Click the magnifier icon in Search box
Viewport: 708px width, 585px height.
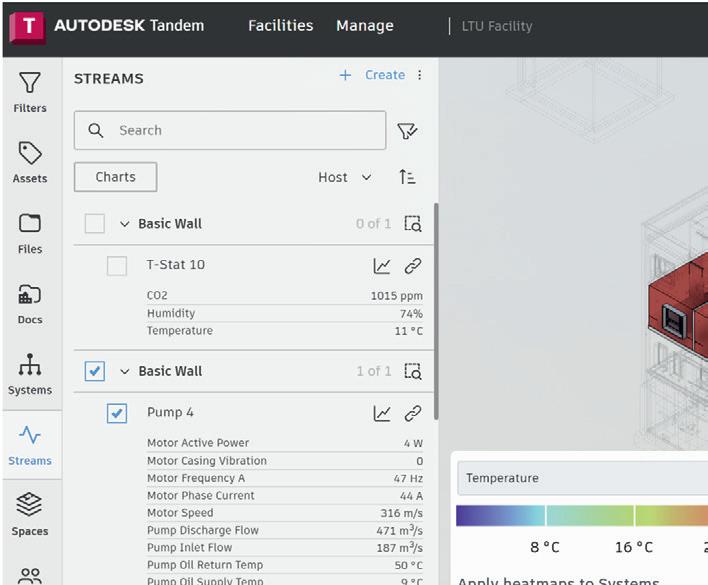pyautogui.click(x=96, y=130)
